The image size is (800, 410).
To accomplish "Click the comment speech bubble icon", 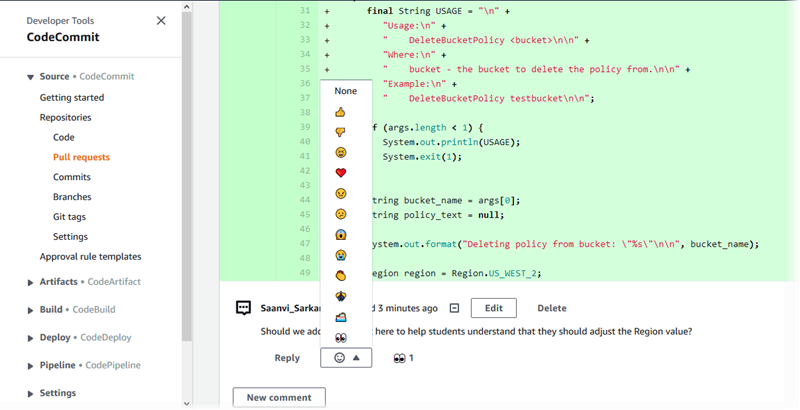I will click(243, 308).
